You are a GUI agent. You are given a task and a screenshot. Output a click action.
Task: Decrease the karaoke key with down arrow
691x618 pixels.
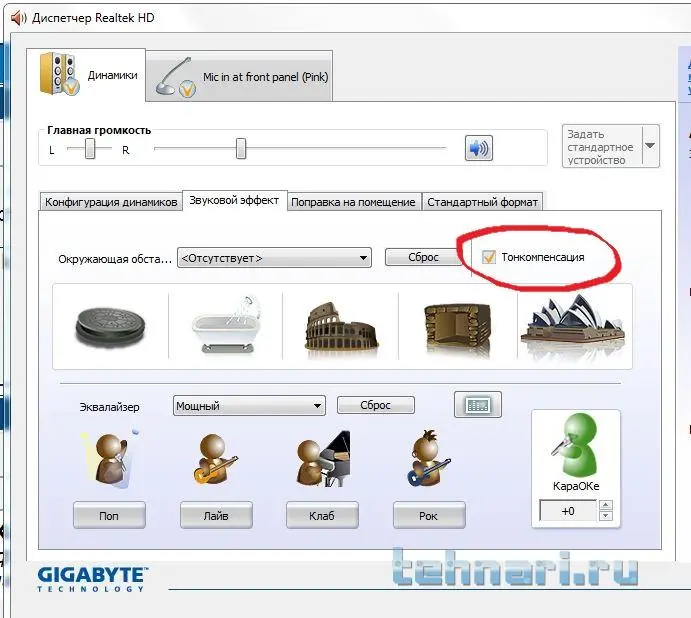click(606, 516)
